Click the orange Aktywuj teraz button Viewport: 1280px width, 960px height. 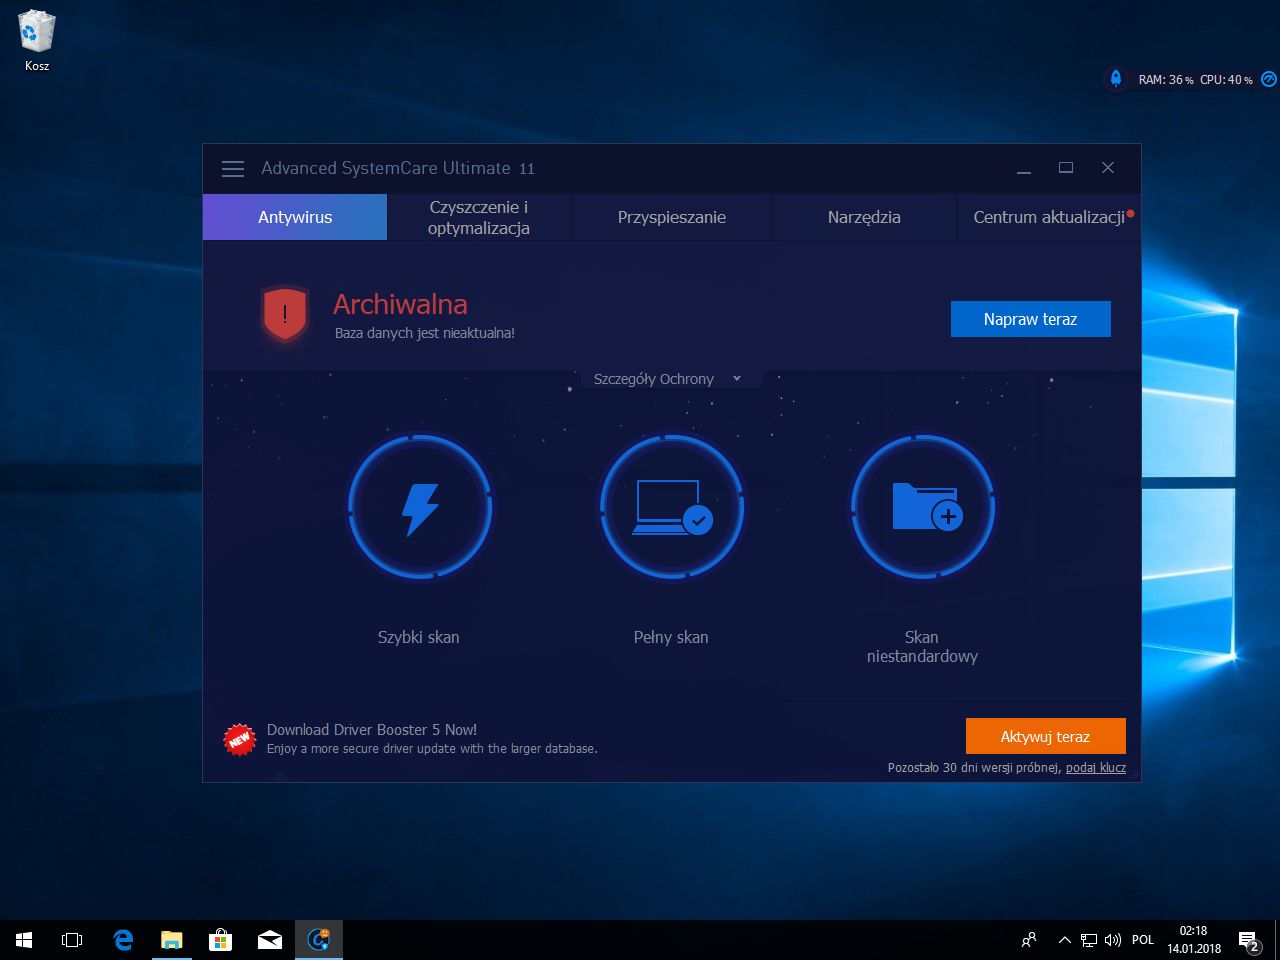[1045, 736]
